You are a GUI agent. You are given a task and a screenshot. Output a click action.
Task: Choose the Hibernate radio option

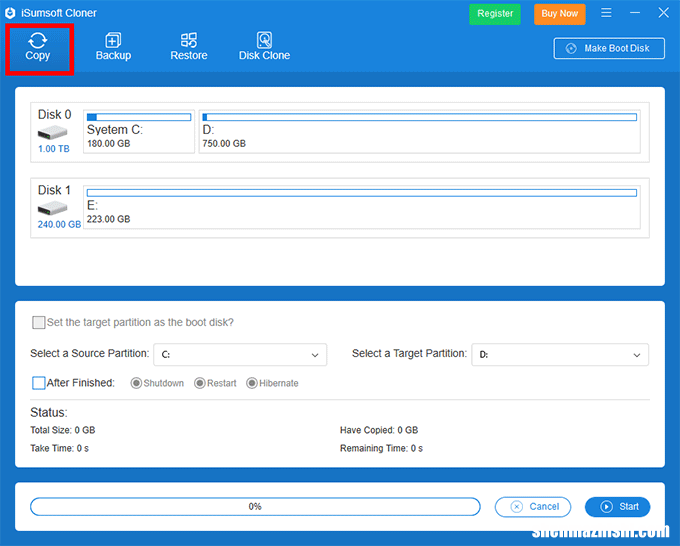coord(252,383)
